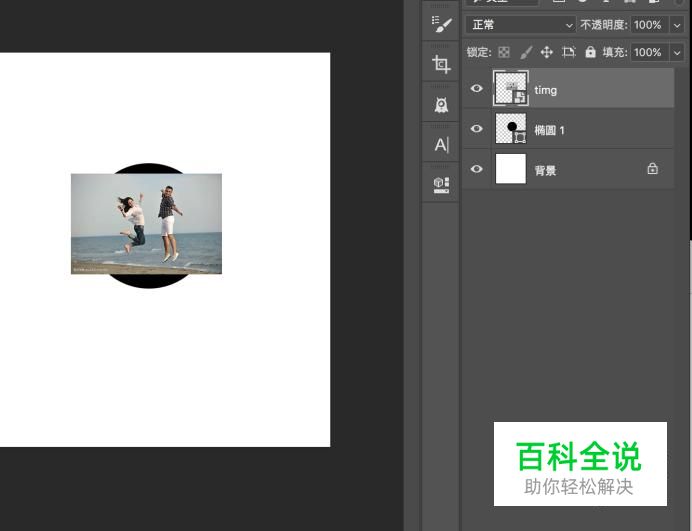Lock transparent pixels checkerboard icon
This screenshot has width=692, height=531.
point(504,52)
